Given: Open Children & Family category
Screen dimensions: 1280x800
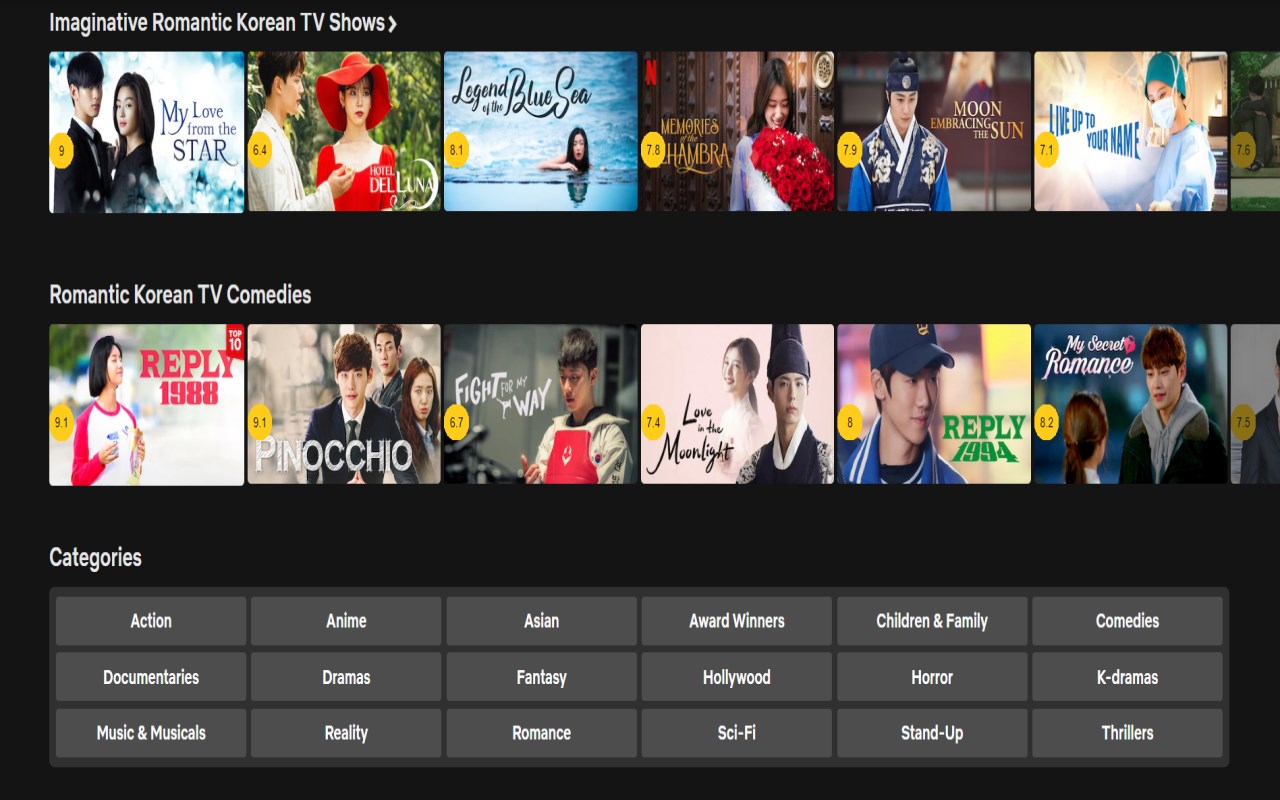Looking at the screenshot, I should pyautogui.click(x=932, y=621).
